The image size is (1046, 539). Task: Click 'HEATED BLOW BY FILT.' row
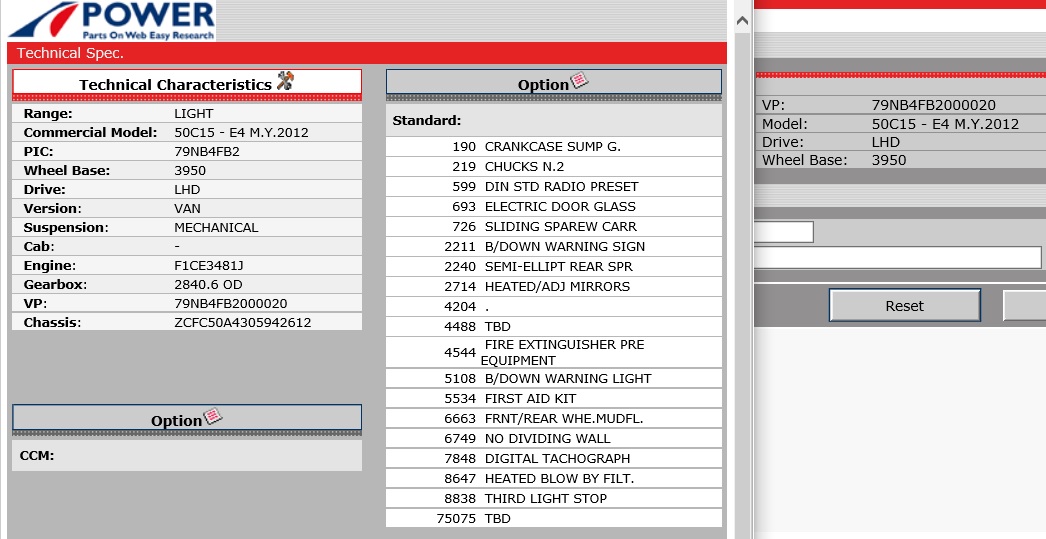(x=554, y=478)
